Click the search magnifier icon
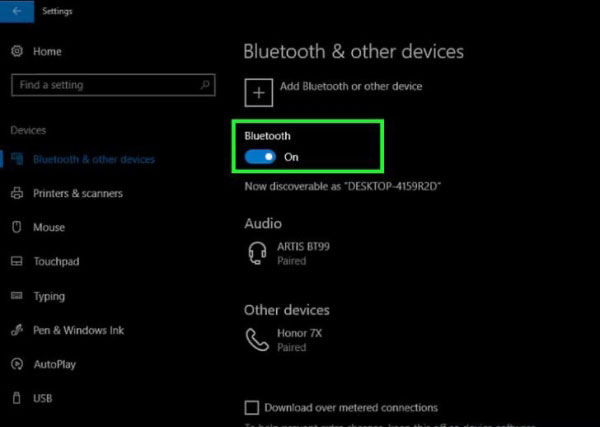Image resolution: width=600 pixels, height=427 pixels. 205,85
